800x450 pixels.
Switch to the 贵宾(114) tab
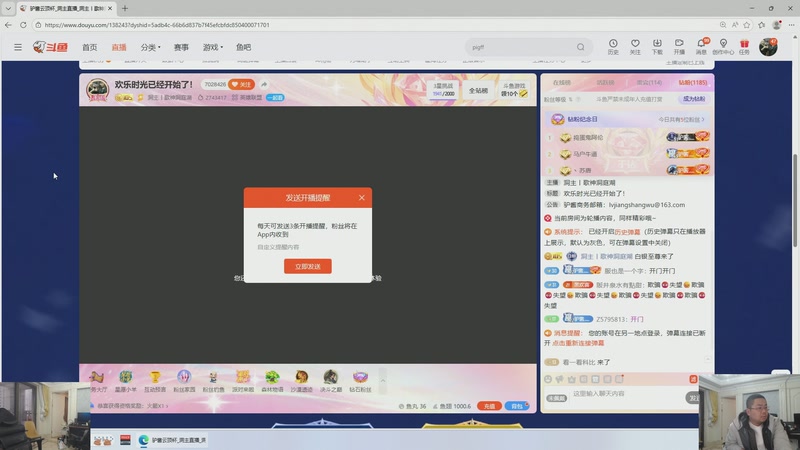[x=649, y=83]
